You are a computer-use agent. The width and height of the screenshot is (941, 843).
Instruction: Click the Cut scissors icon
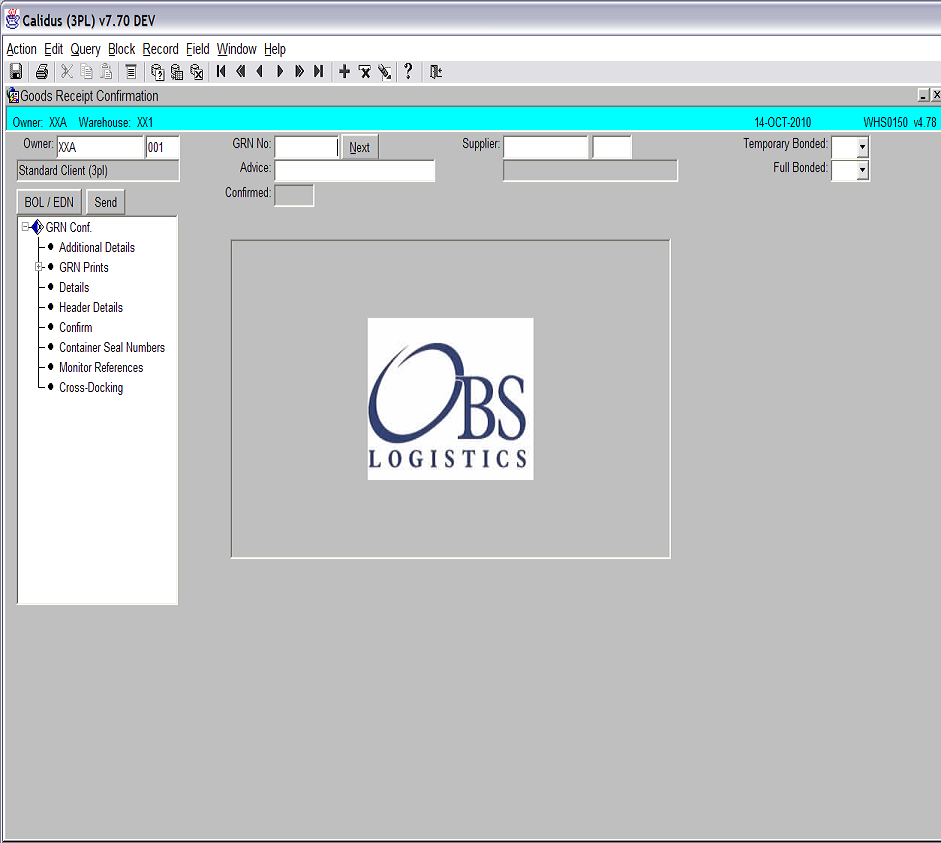[x=67, y=72]
